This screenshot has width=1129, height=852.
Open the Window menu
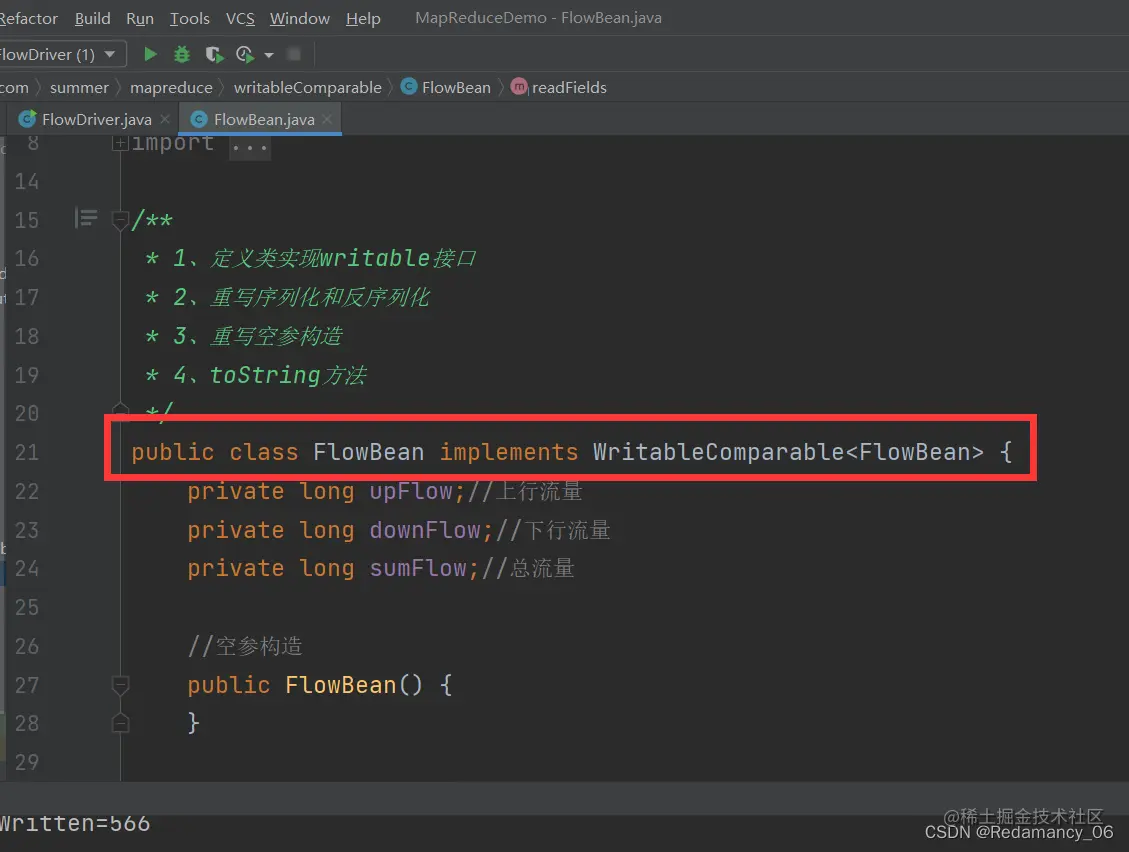(300, 18)
